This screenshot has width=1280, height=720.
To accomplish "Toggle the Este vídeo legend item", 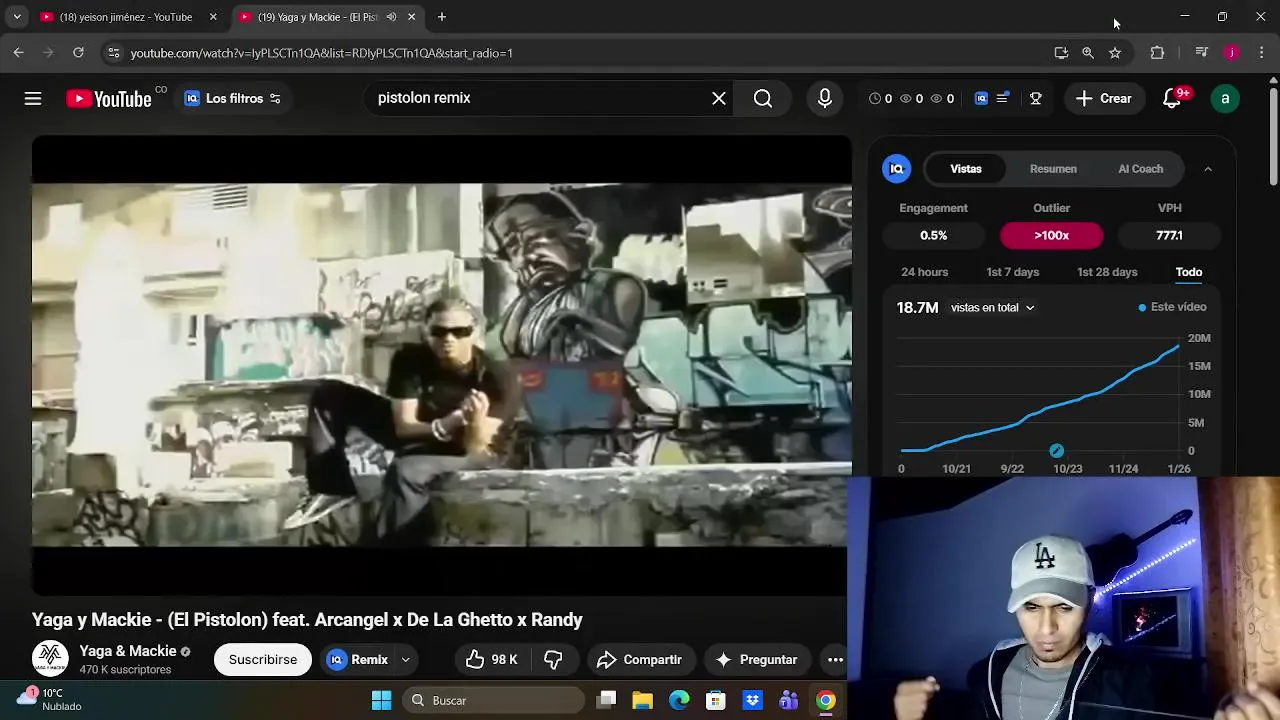I will [1172, 307].
